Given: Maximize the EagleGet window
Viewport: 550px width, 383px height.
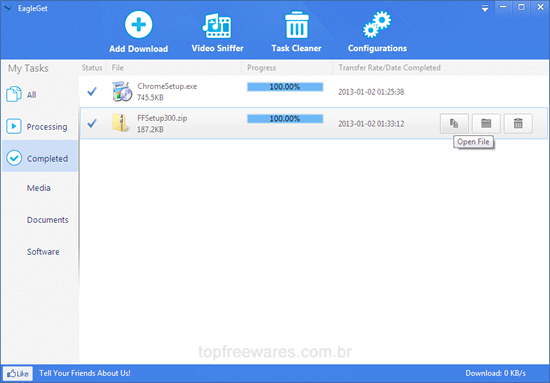Looking at the screenshot, I should tap(521, 7).
